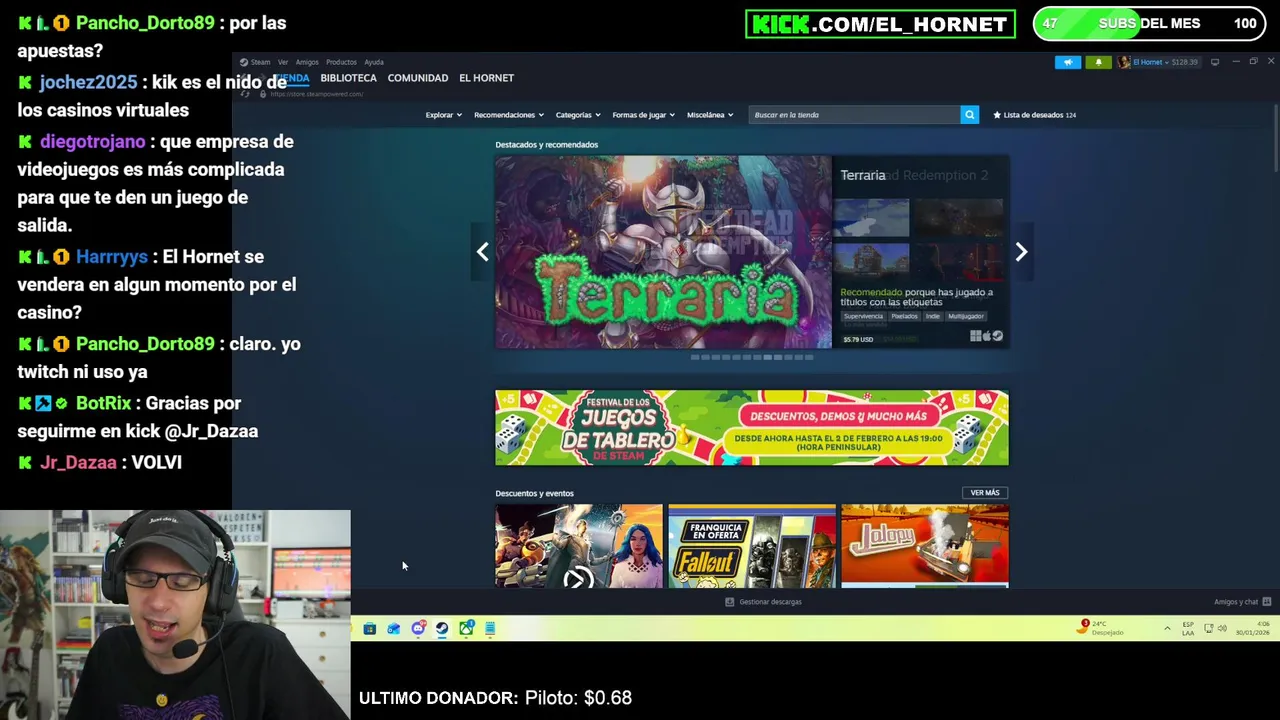Open Xbox app icon in taskbar

tap(466, 628)
